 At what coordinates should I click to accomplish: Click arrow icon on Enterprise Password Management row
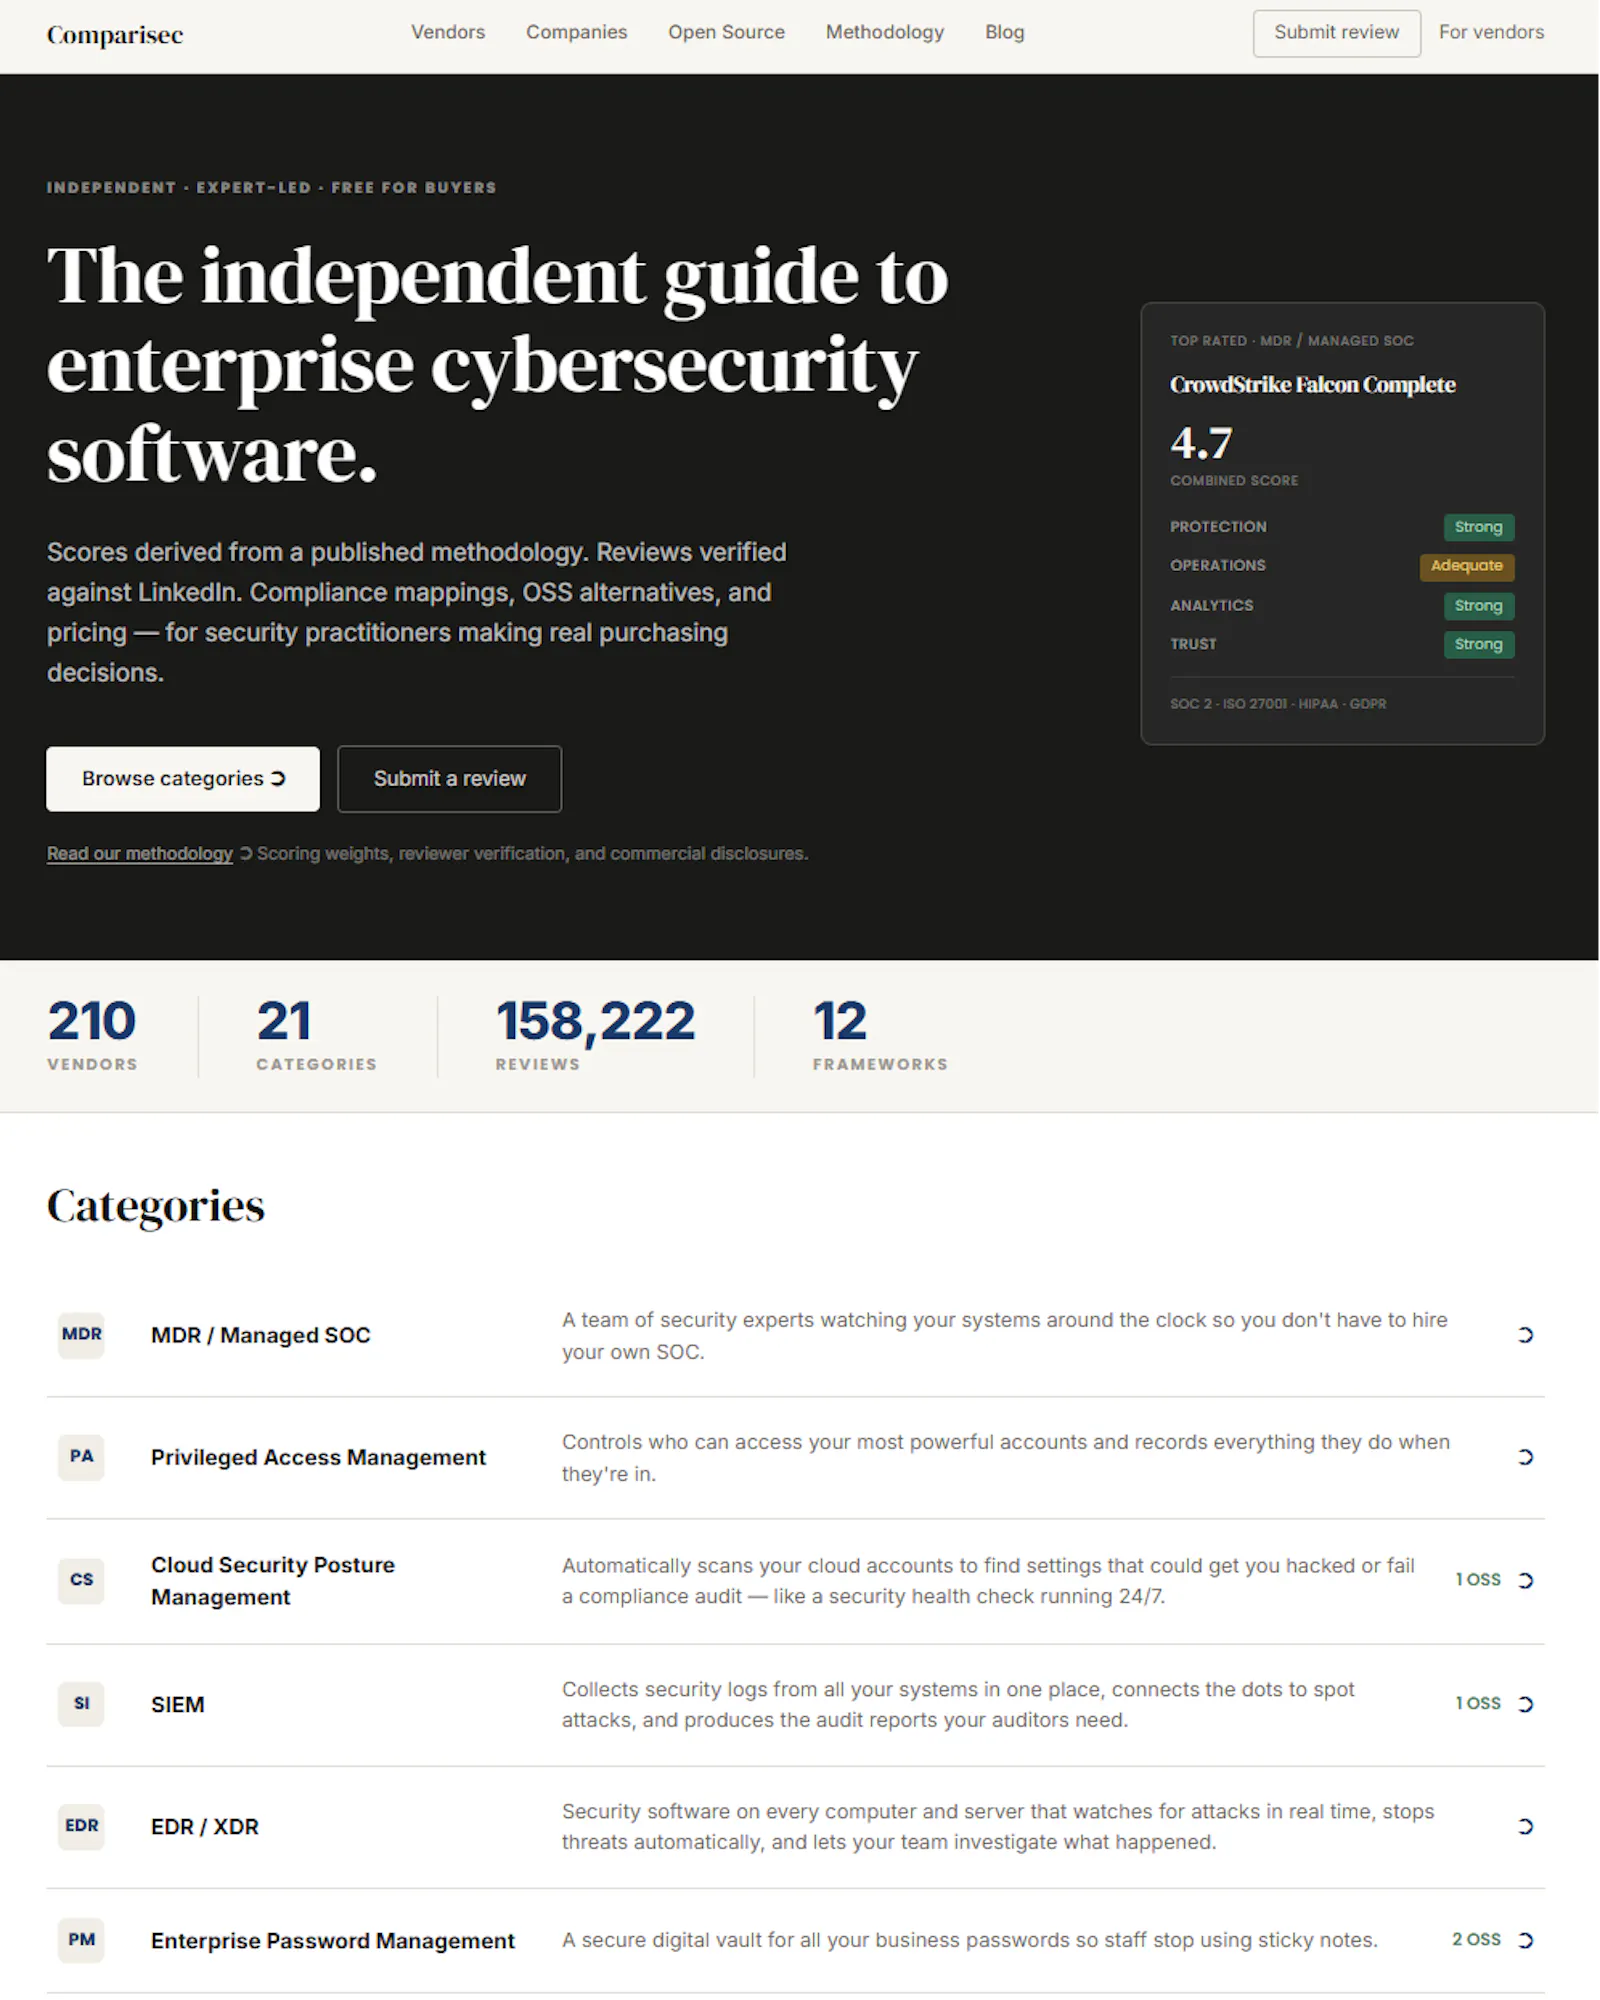tap(1526, 1941)
